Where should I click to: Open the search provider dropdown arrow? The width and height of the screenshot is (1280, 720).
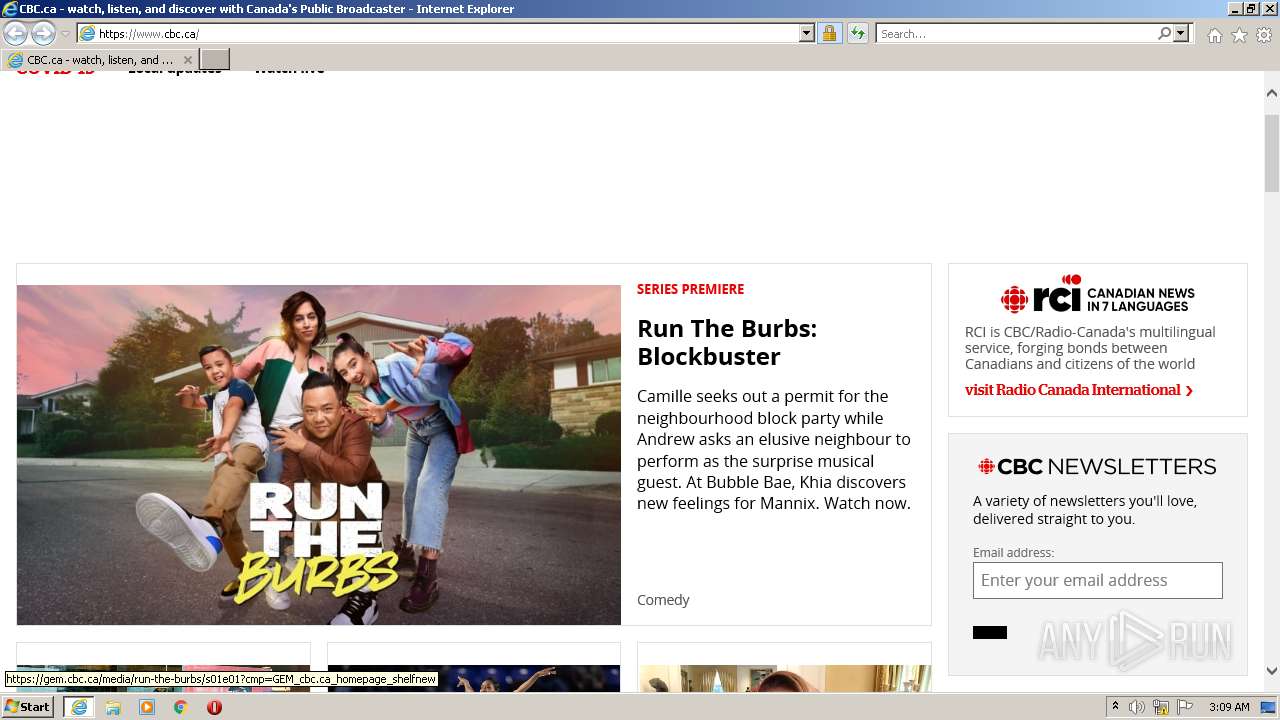tap(1181, 33)
